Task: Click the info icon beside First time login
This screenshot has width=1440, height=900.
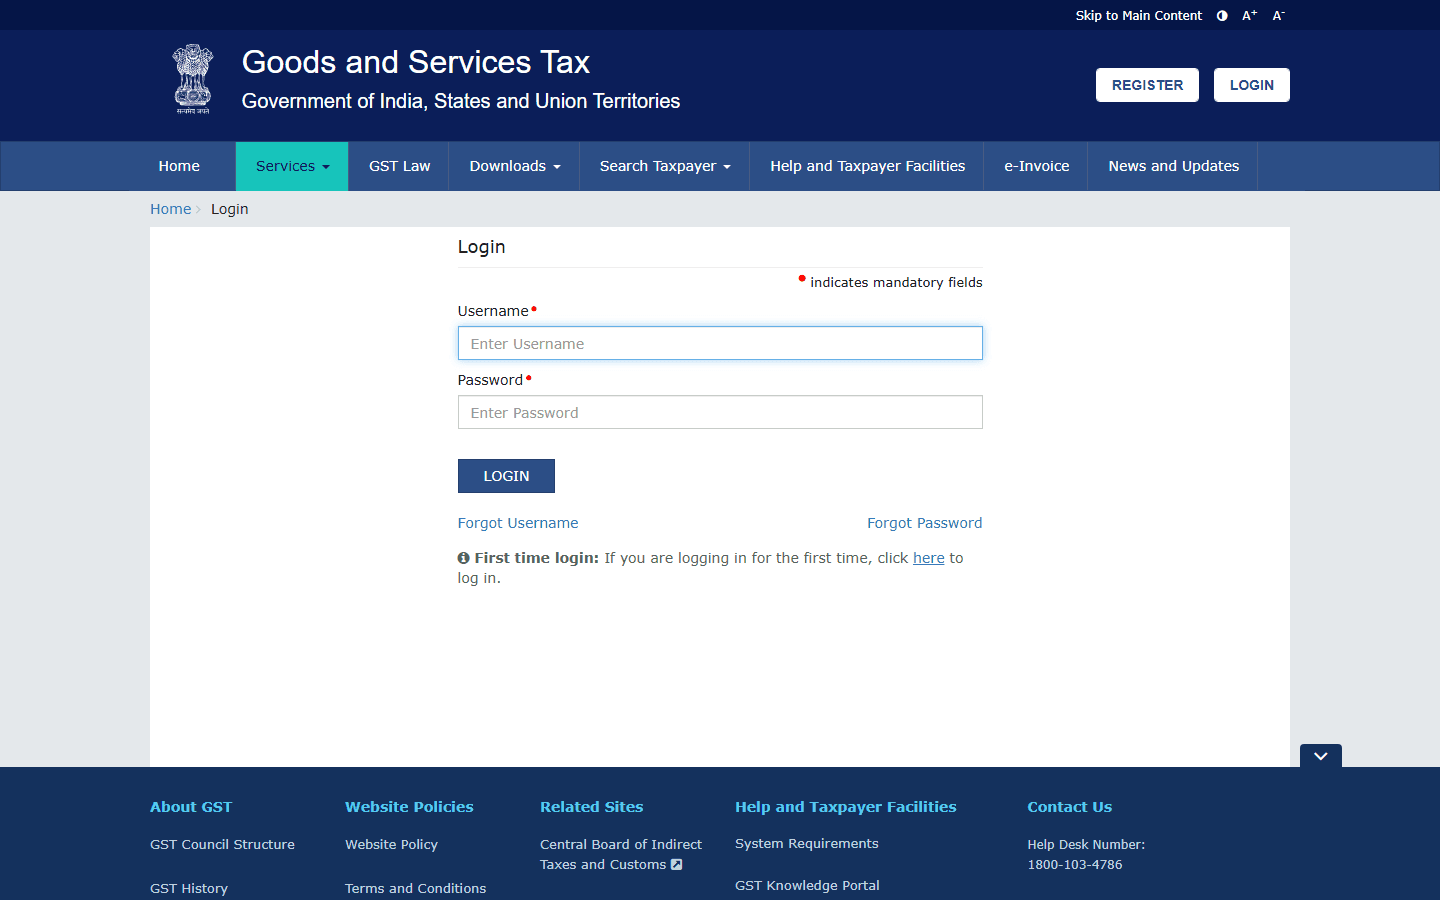Action: [x=464, y=558]
